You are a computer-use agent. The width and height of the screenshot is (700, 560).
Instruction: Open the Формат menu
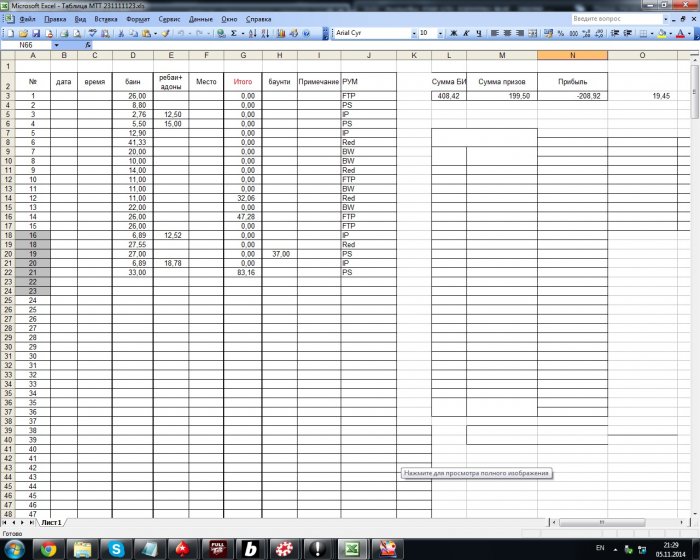click(138, 19)
